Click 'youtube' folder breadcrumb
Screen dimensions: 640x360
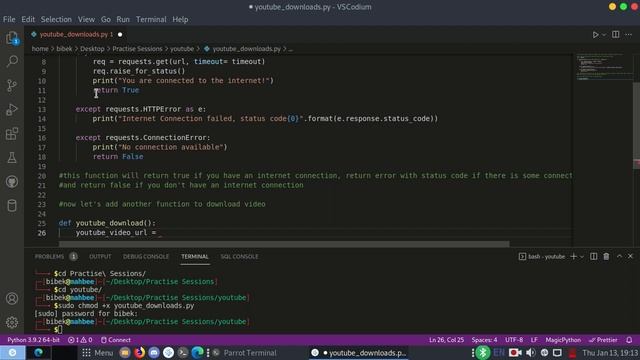tap(182, 49)
